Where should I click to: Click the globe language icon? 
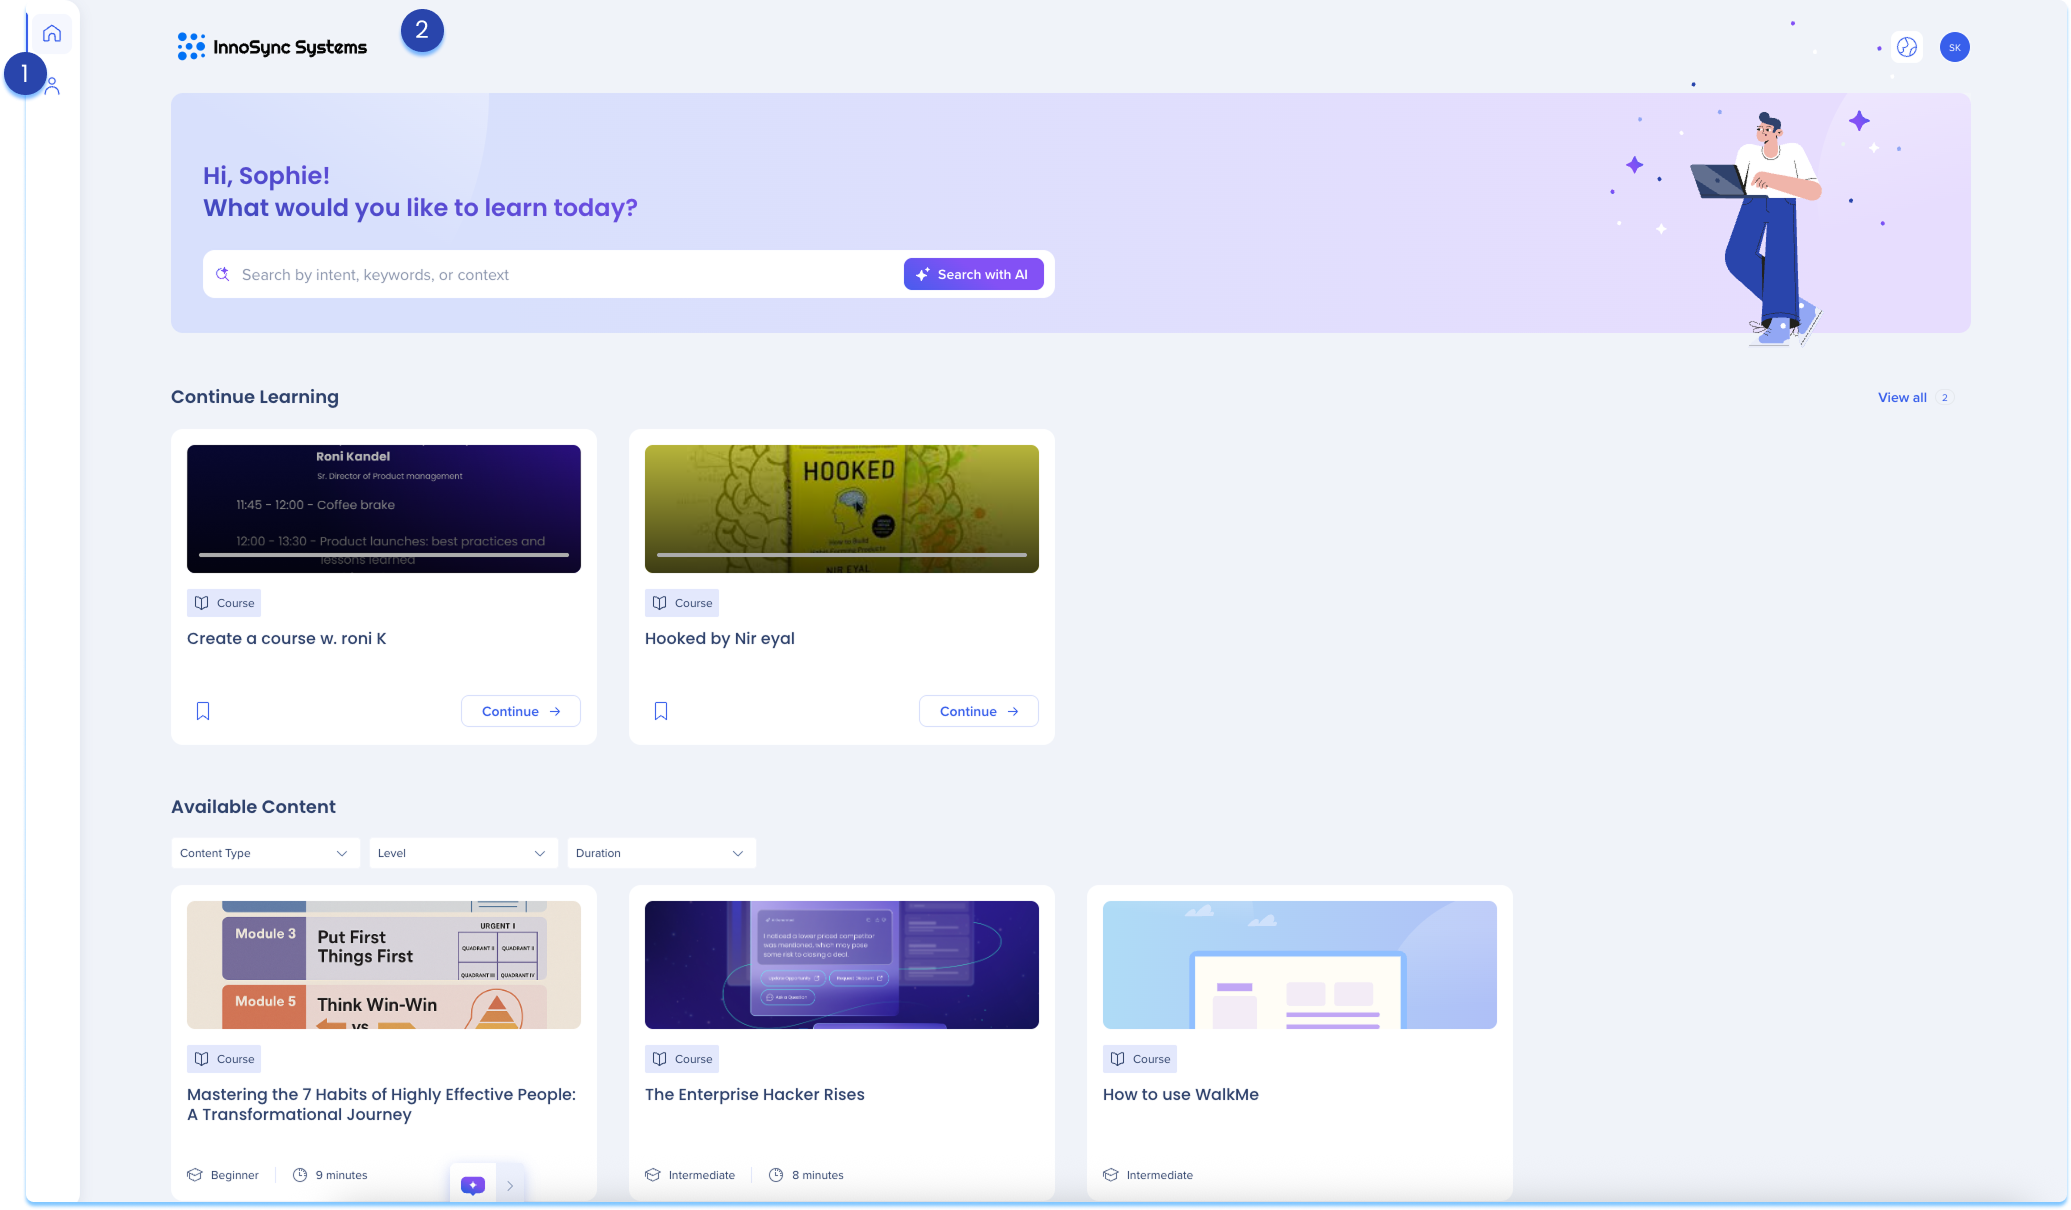tap(1907, 47)
